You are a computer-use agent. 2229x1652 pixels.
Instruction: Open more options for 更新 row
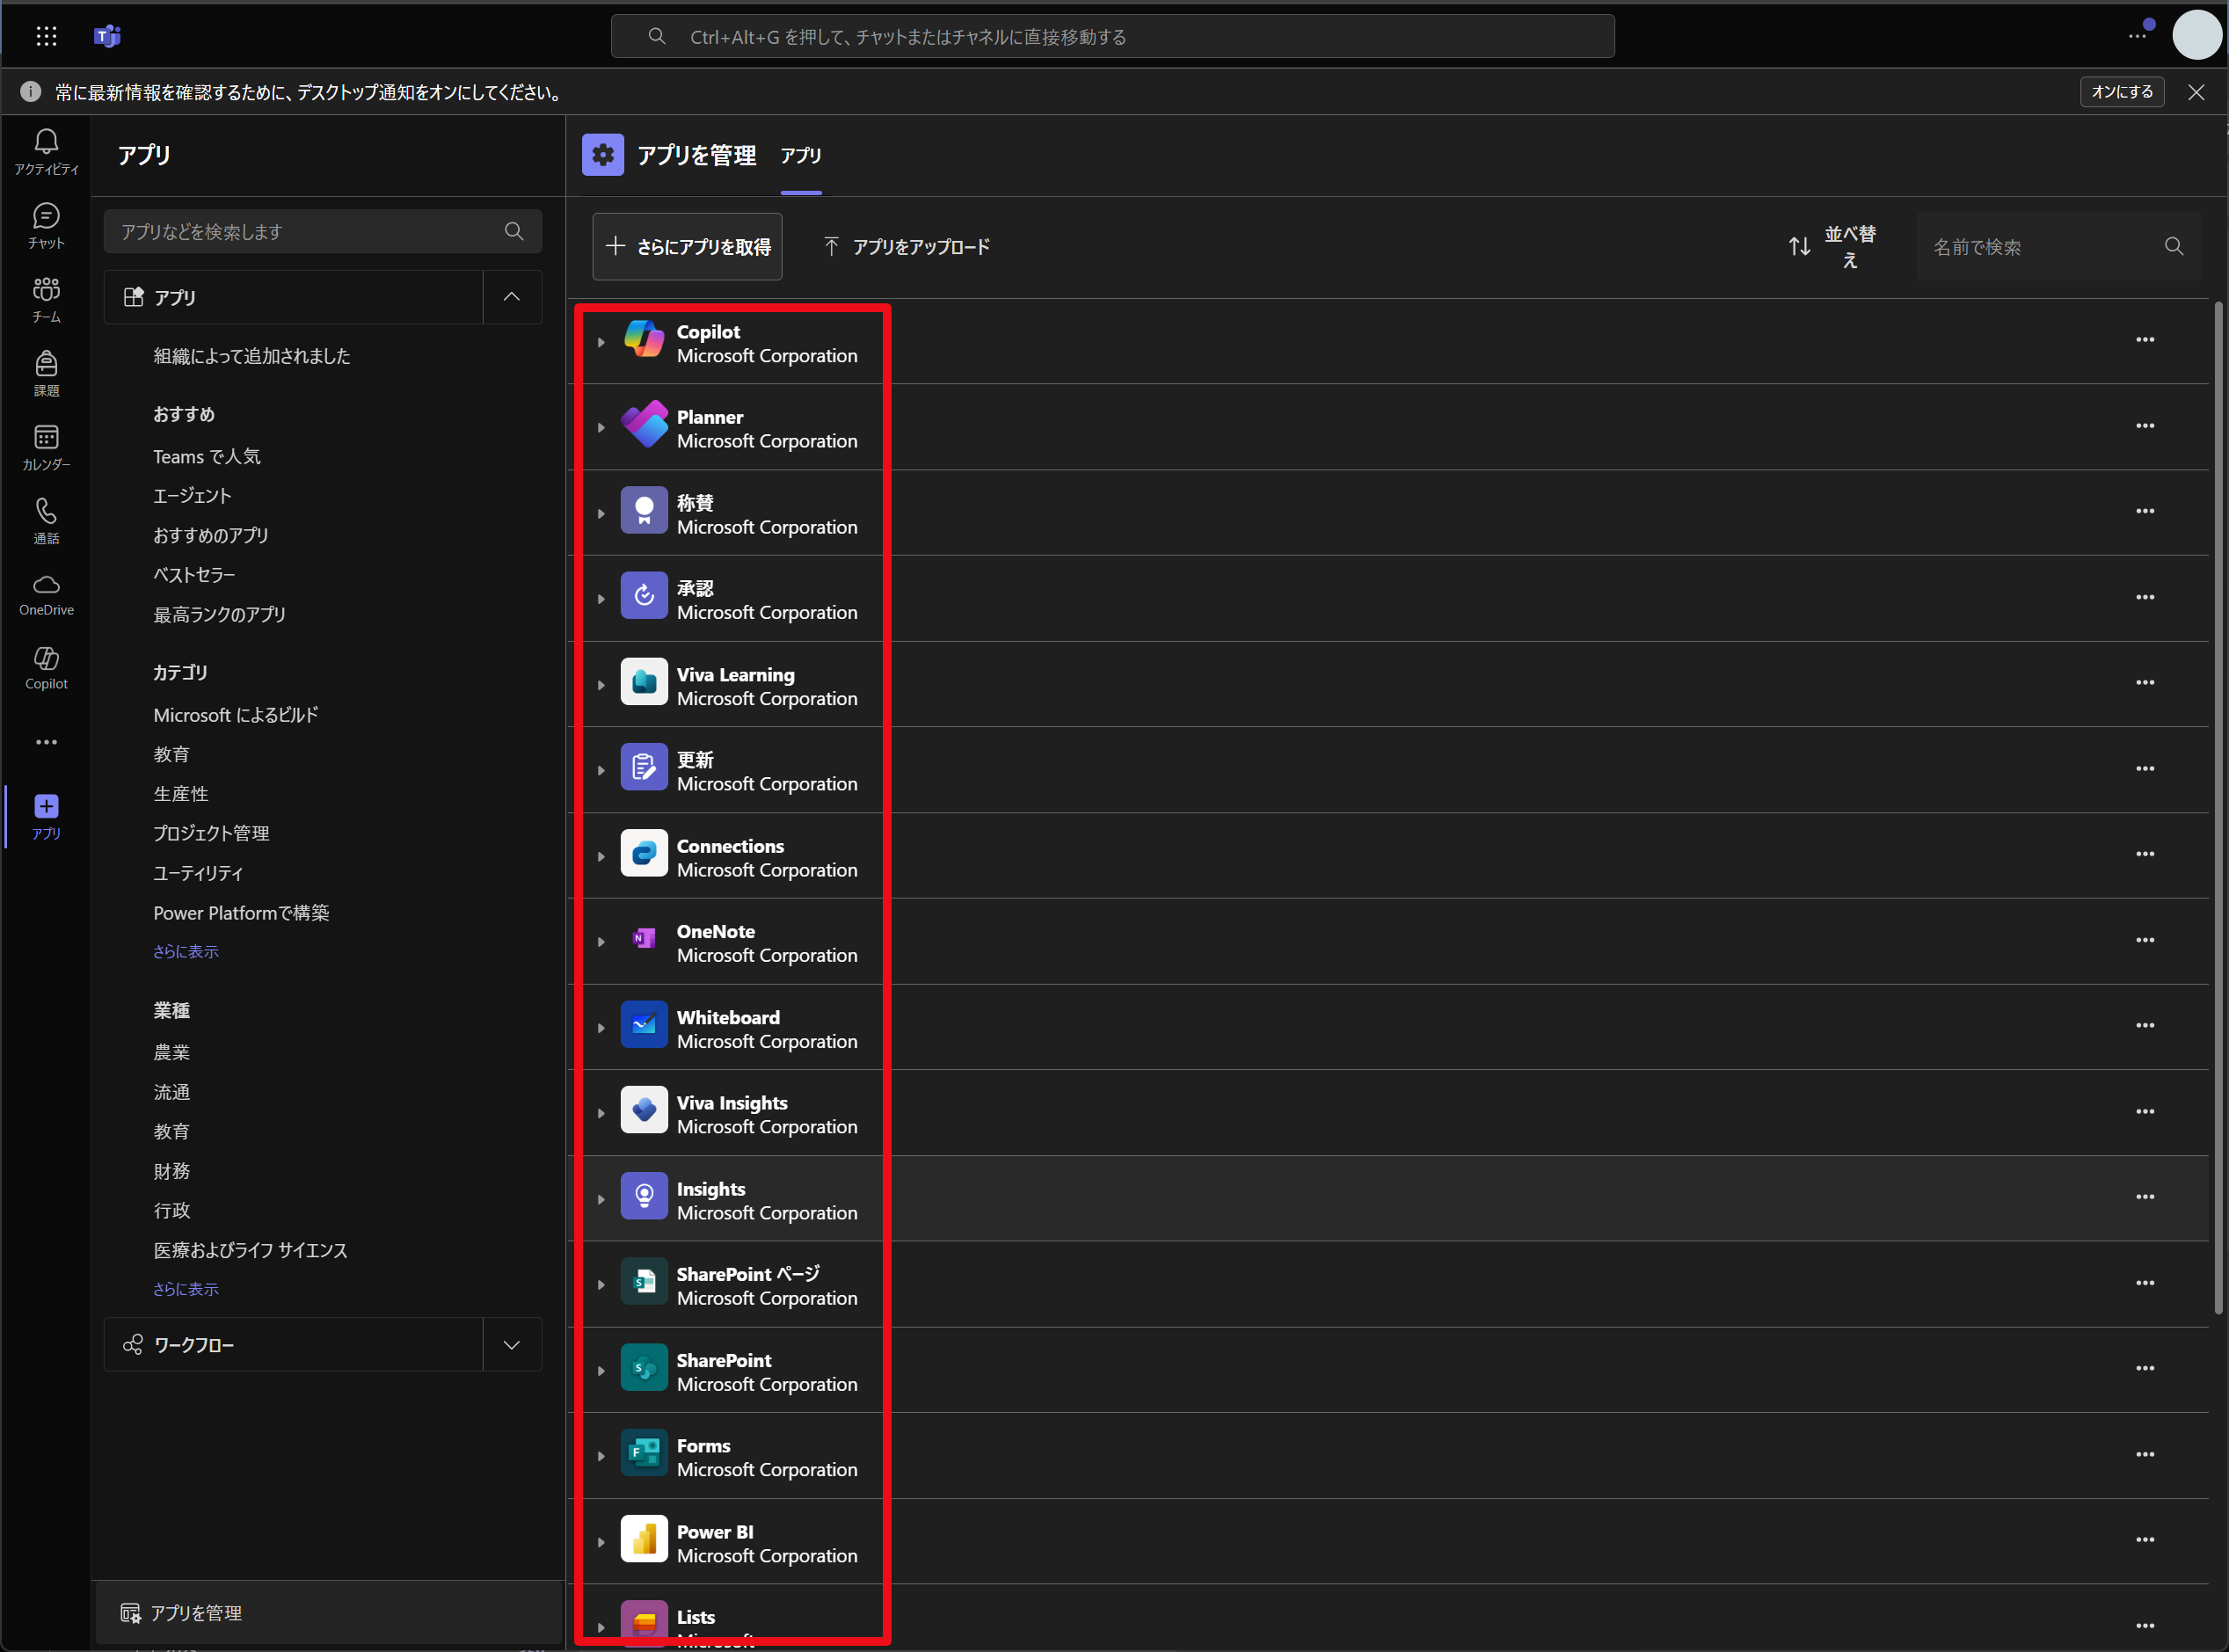point(2145,768)
